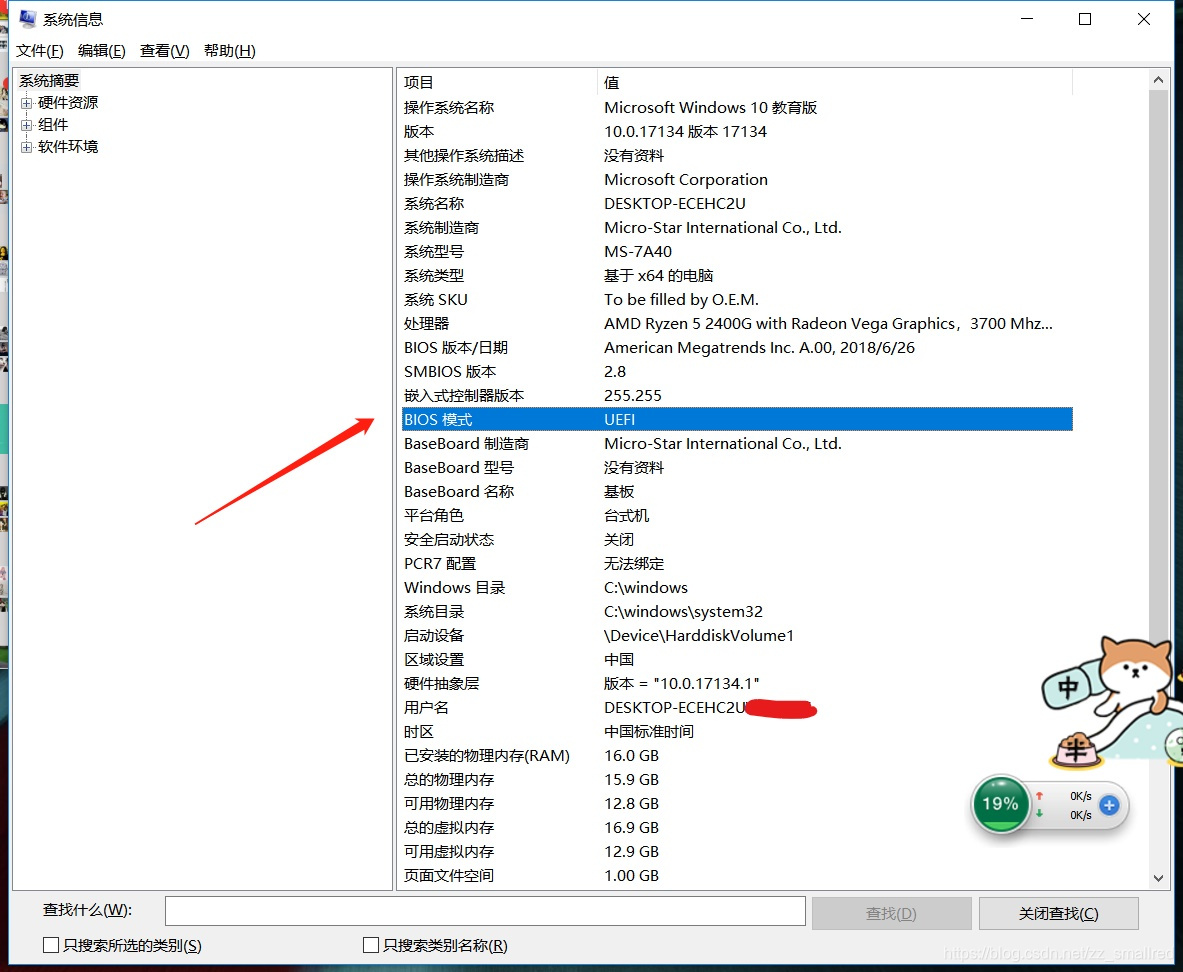The height and width of the screenshot is (972, 1183).
Task: Select the 总的虚拟内存 row
Action: pos(737,828)
